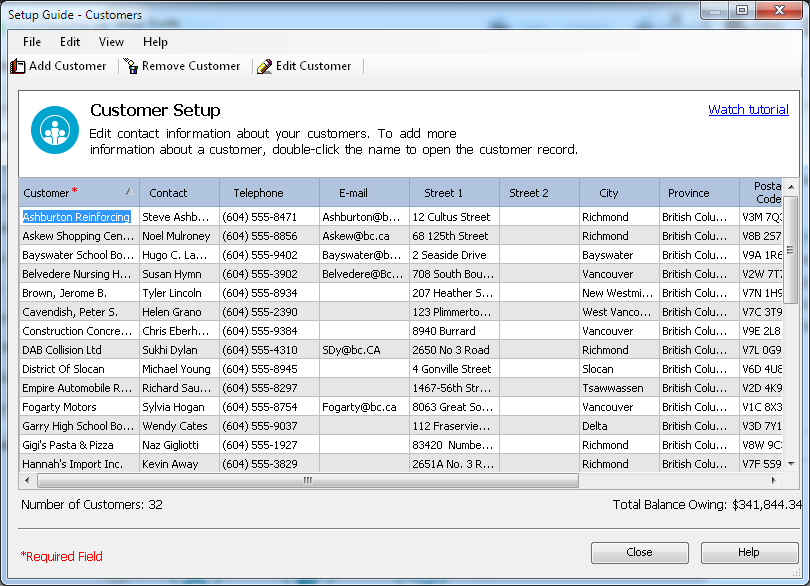Click the Help button
810x586 pixels.
[x=749, y=552]
